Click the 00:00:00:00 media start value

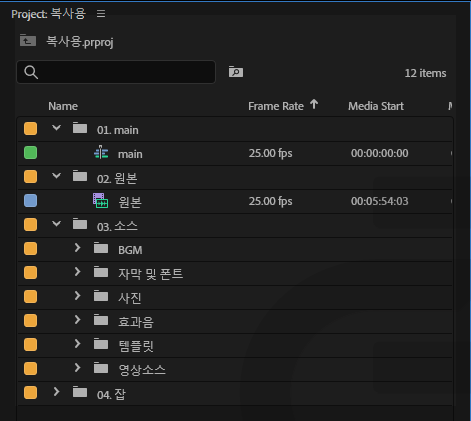[379, 153]
